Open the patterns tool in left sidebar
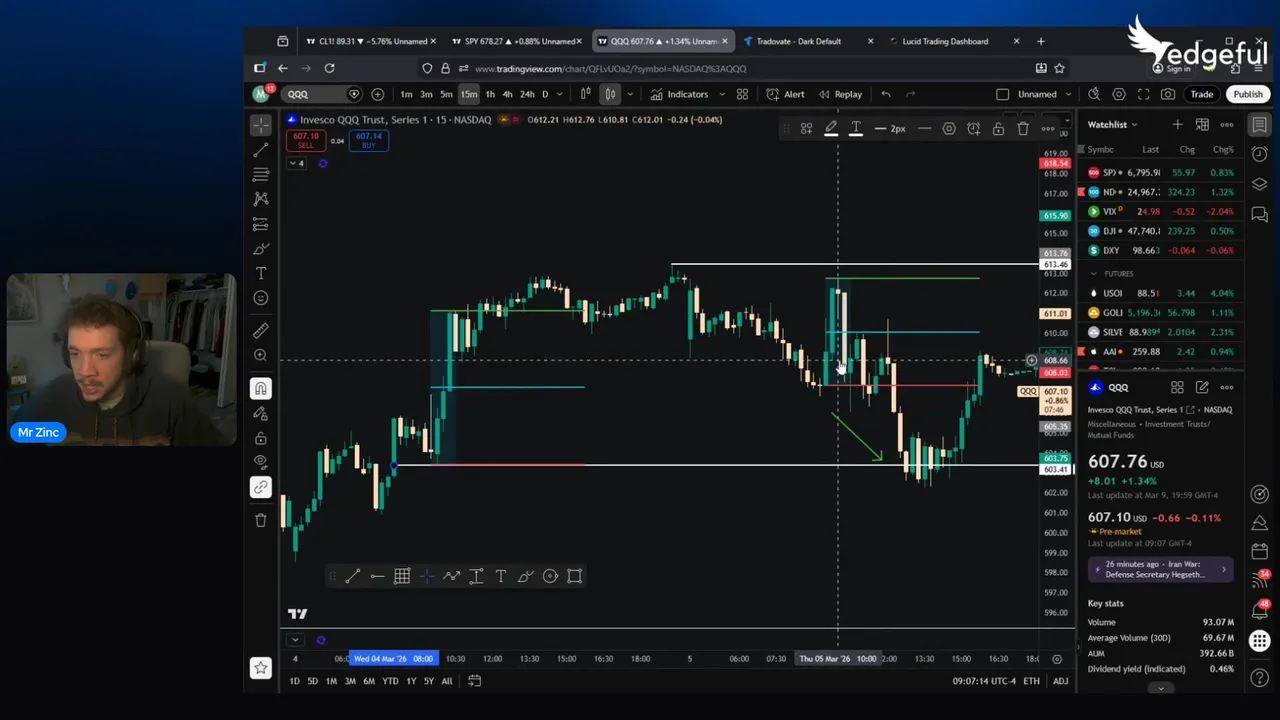 click(260, 199)
